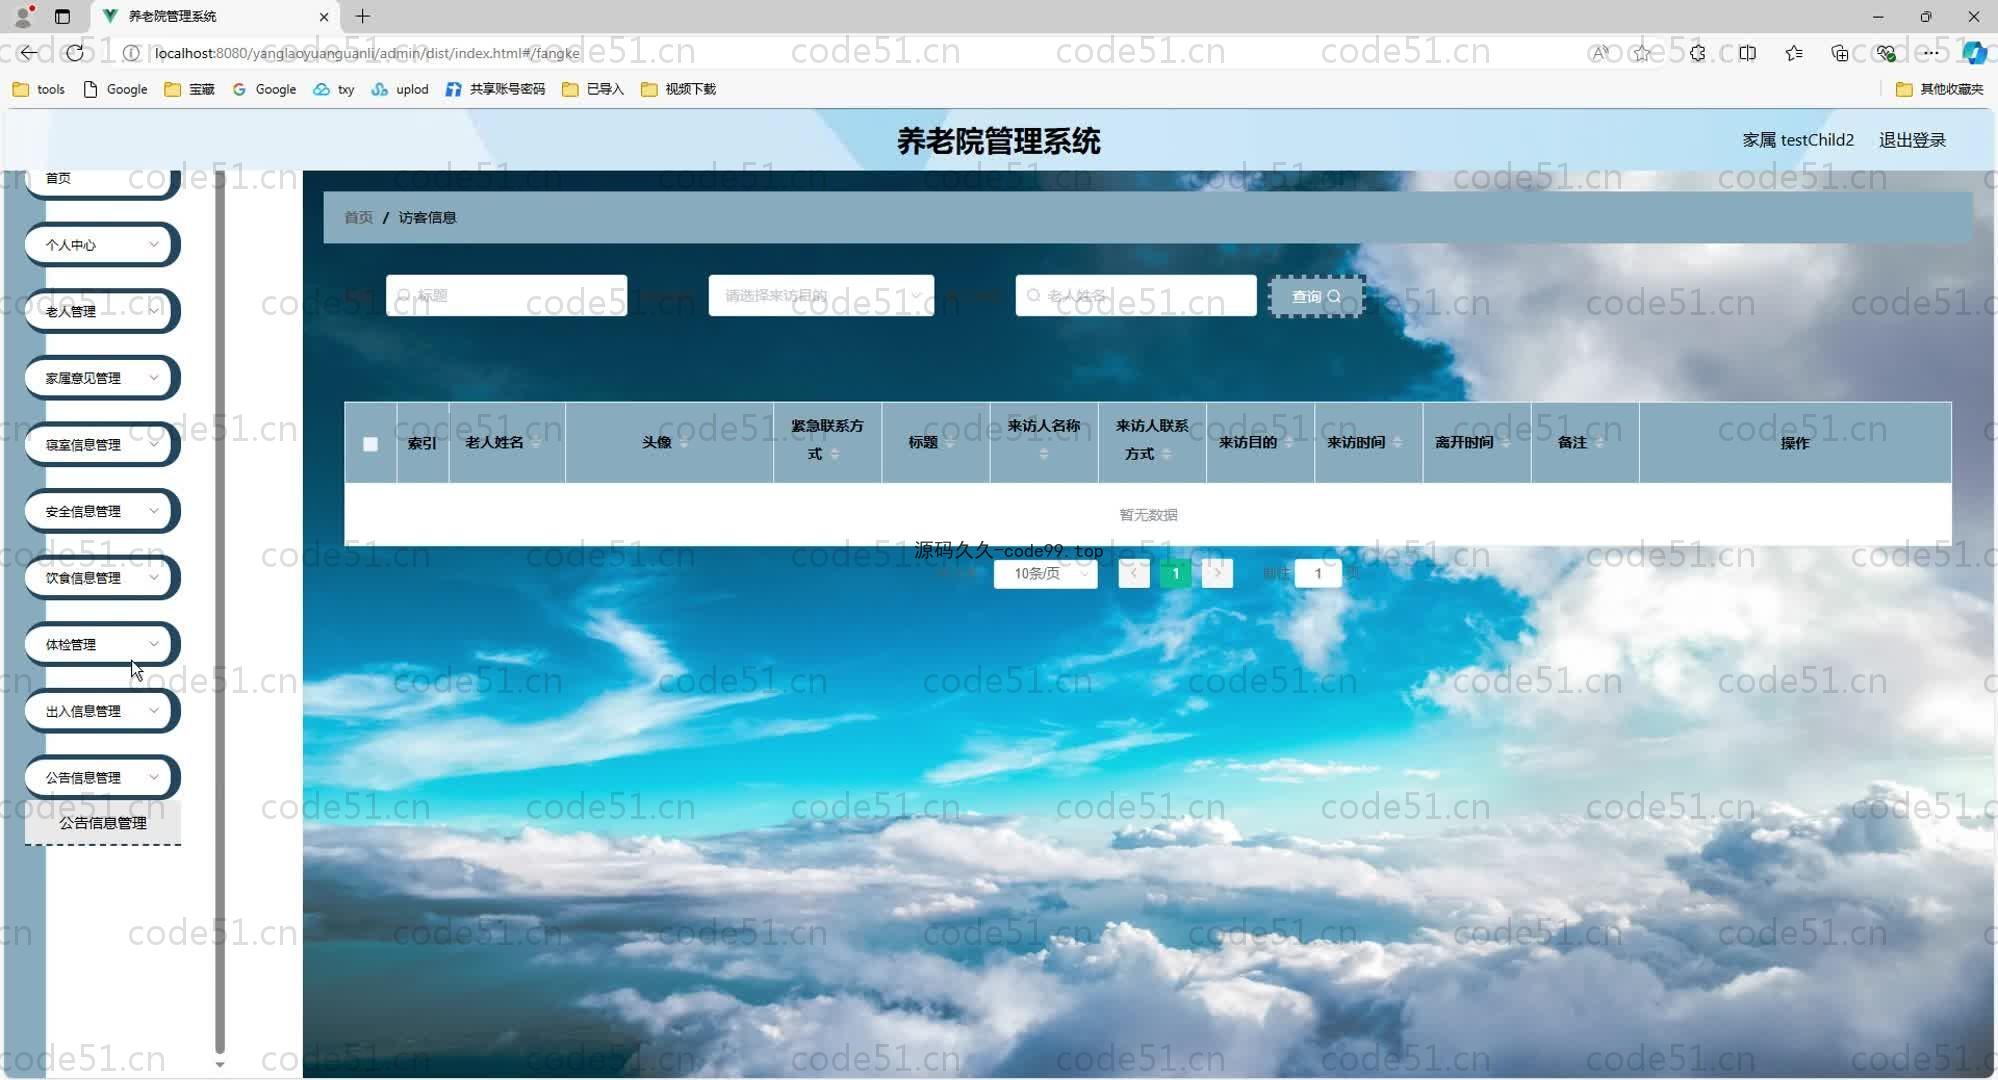Go to the previous page arrow in pagination

(x=1134, y=573)
